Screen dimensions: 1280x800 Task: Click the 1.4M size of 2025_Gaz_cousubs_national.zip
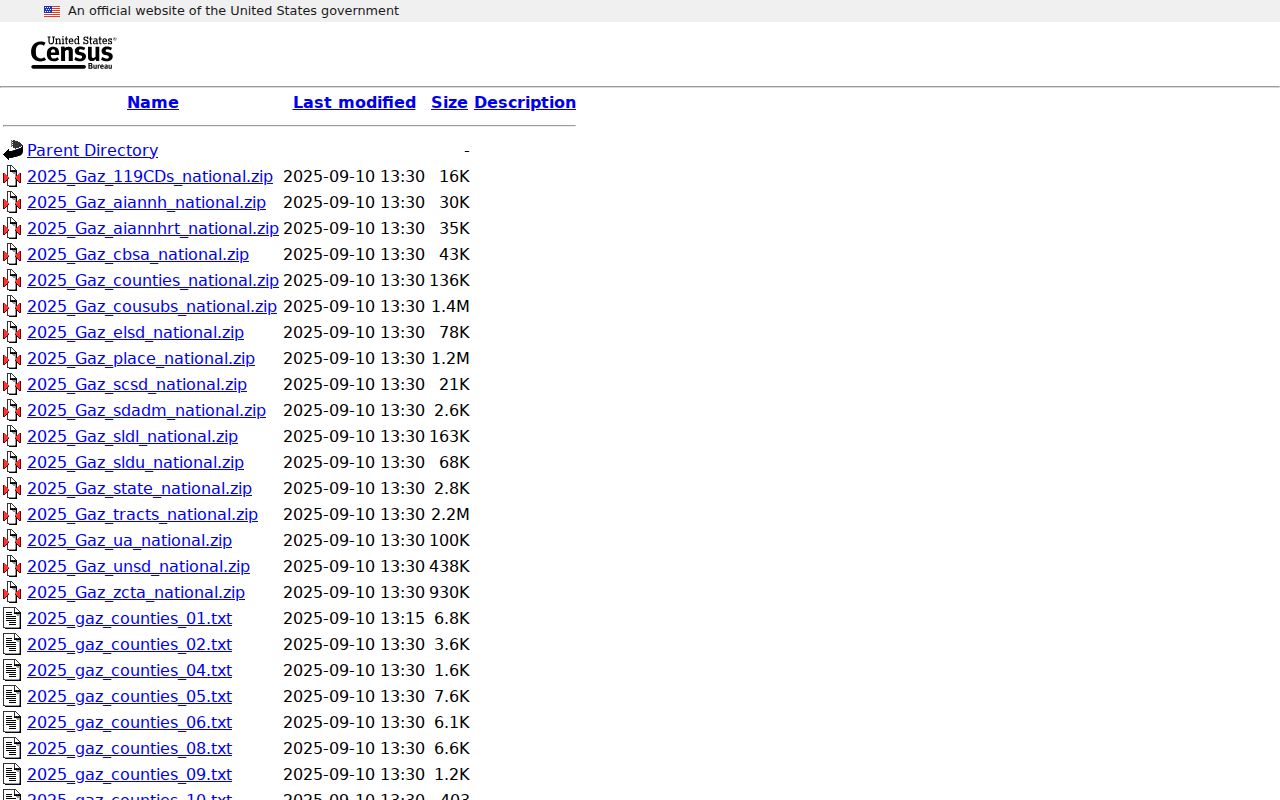pos(450,306)
